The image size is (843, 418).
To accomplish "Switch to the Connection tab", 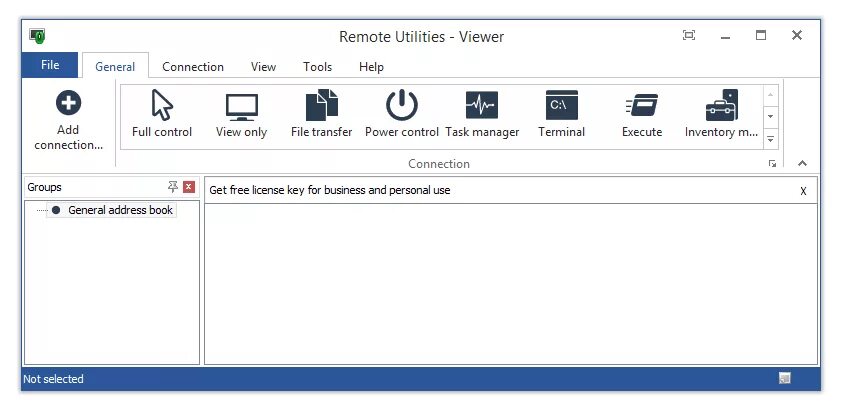I will (x=193, y=67).
